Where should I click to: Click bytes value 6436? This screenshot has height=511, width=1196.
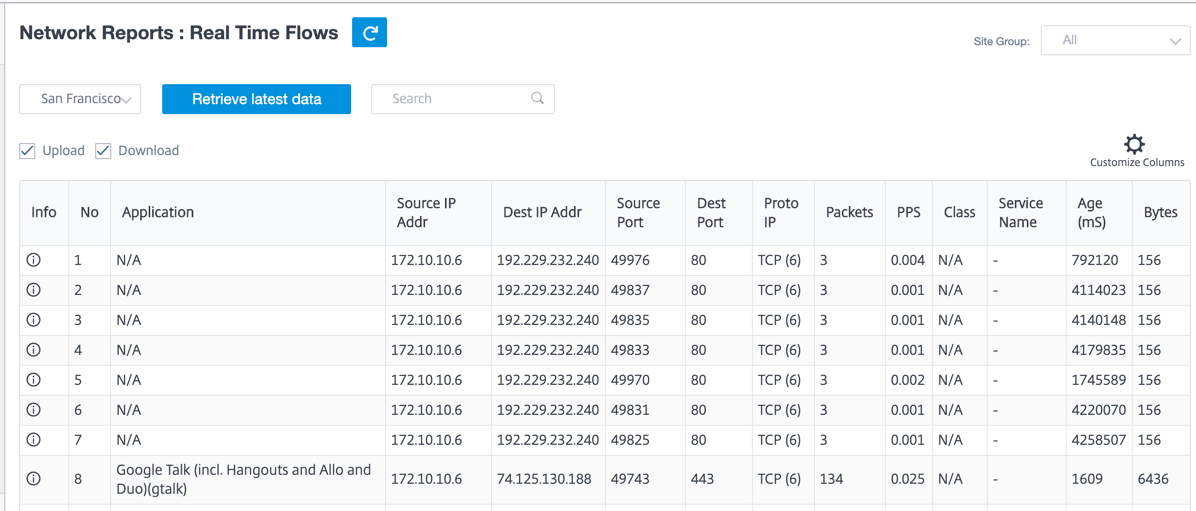[x=1153, y=479]
